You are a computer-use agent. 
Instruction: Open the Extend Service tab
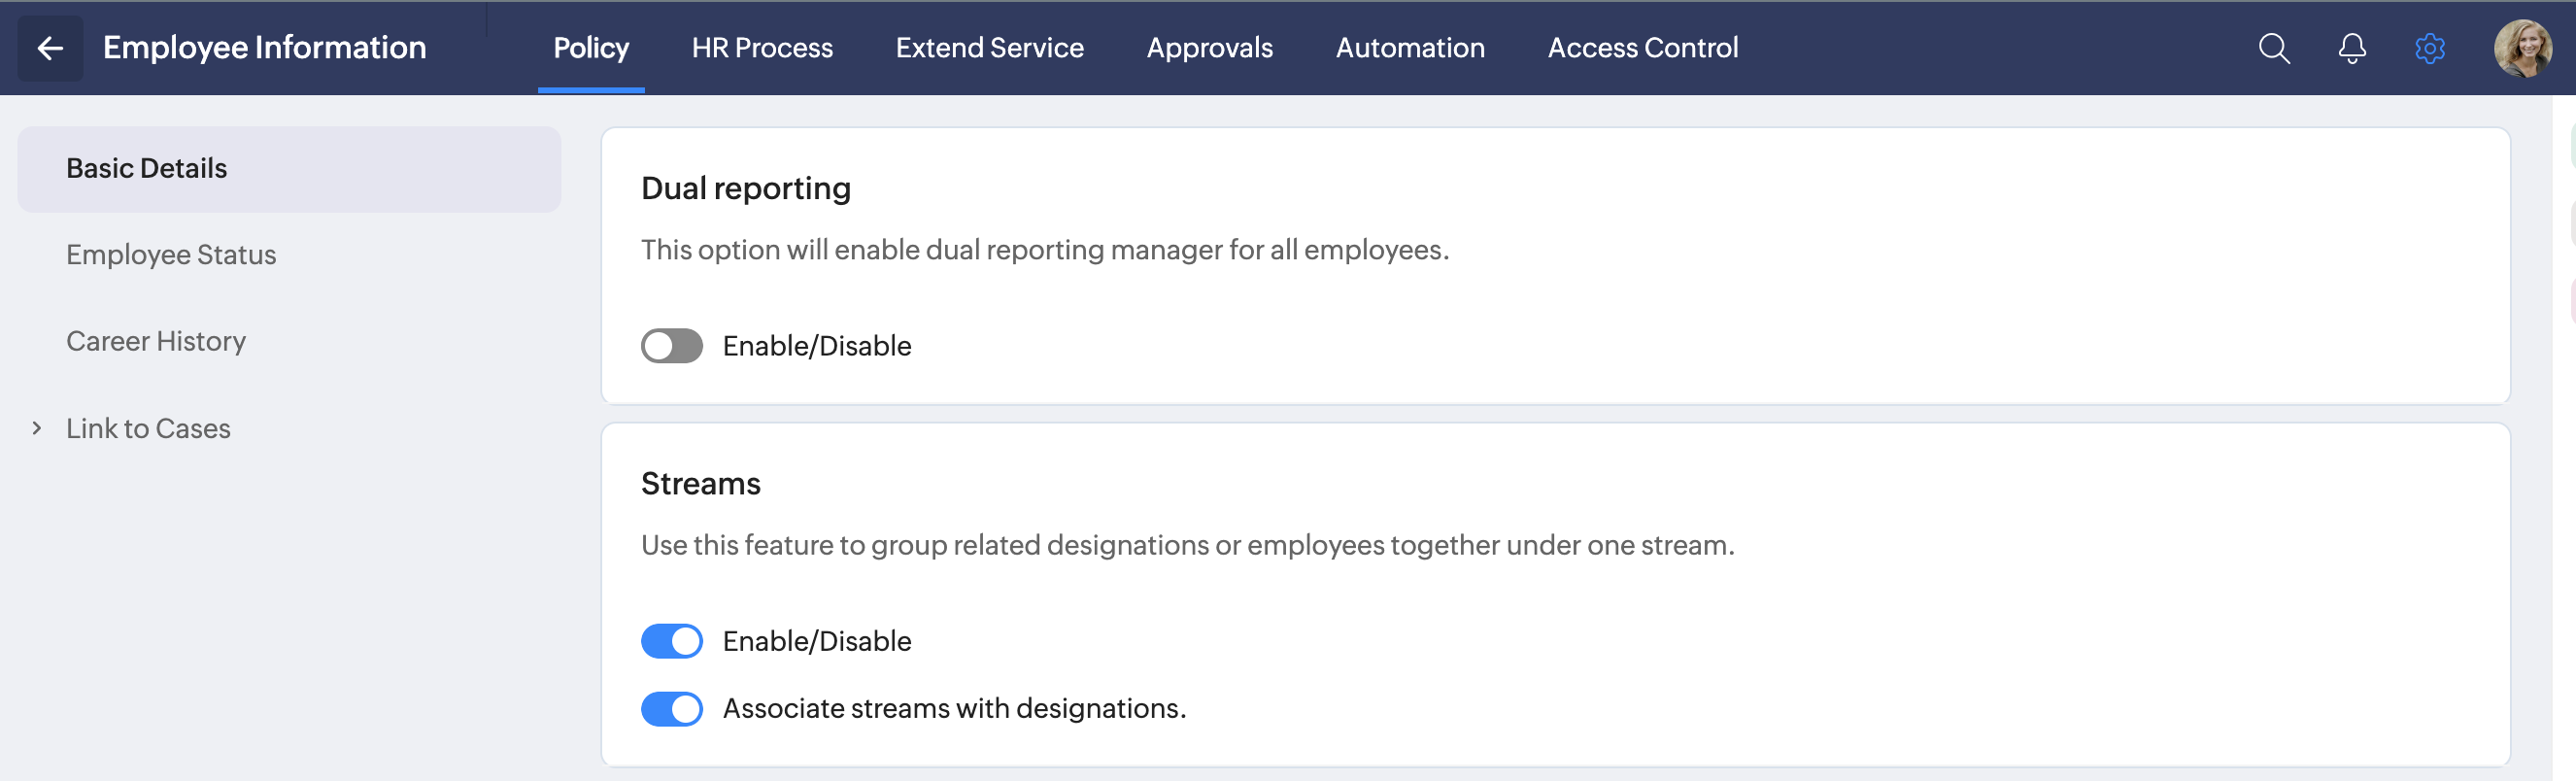[x=989, y=48]
